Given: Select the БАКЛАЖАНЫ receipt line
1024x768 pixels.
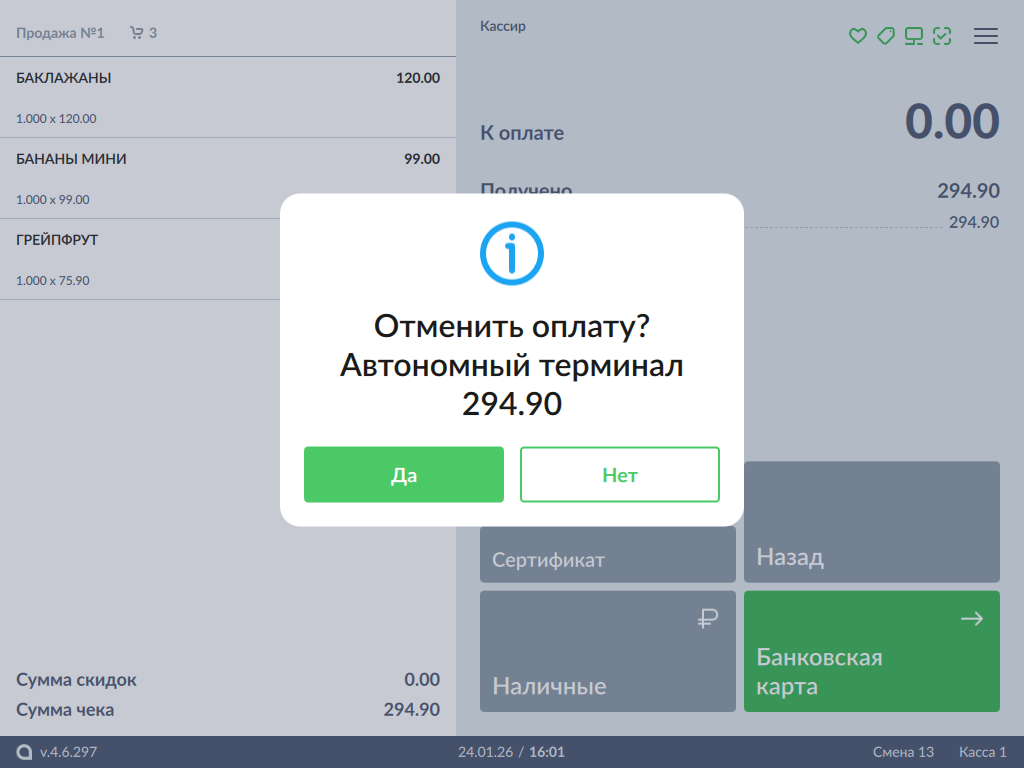Looking at the screenshot, I should point(228,97).
